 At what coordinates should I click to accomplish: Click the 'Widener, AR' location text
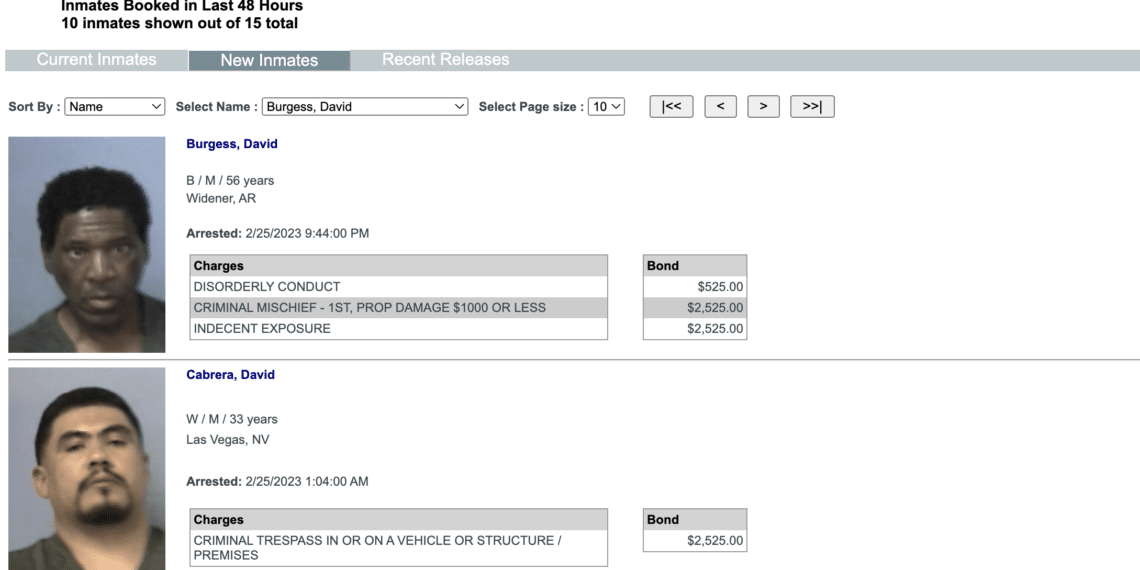click(221, 198)
